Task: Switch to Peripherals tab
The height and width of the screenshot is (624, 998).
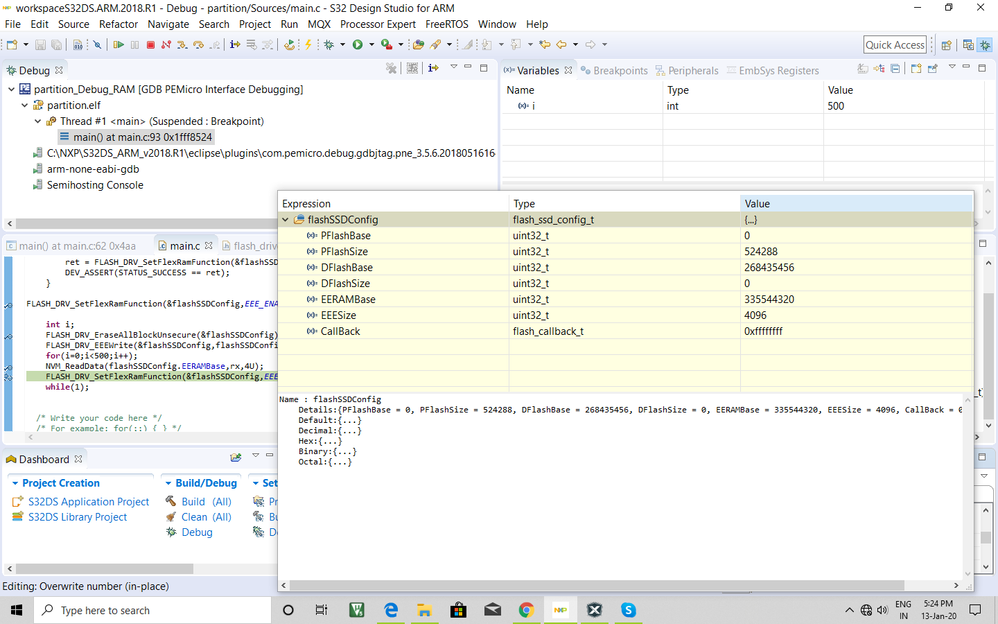Action: (x=687, y=71)
